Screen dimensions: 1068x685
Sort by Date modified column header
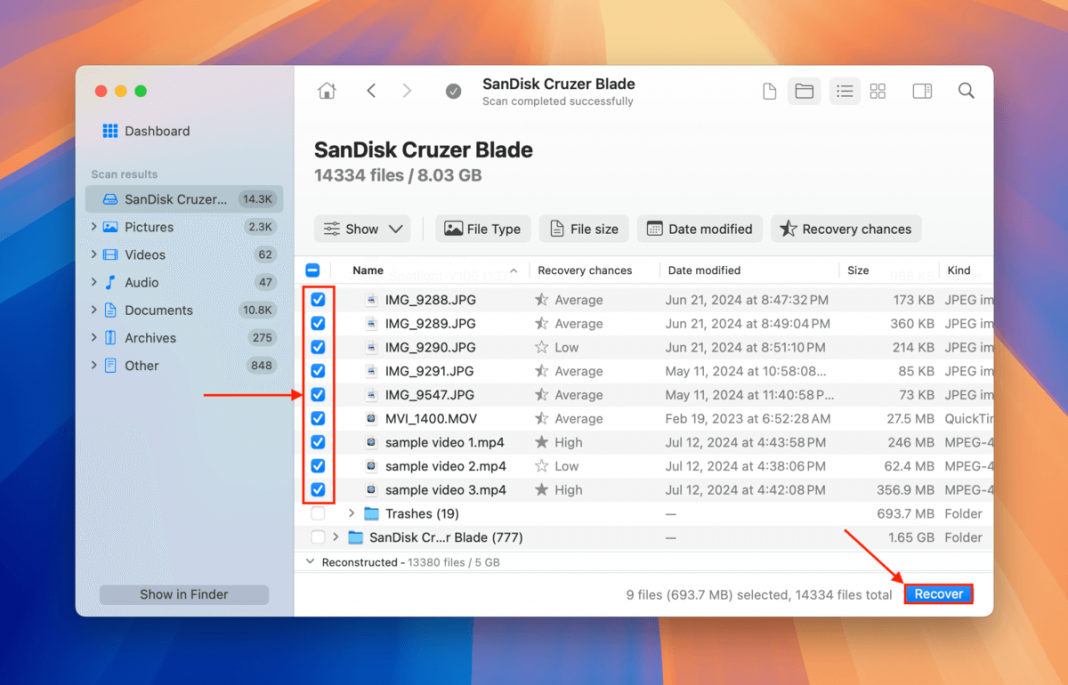(x=704, y=270)
